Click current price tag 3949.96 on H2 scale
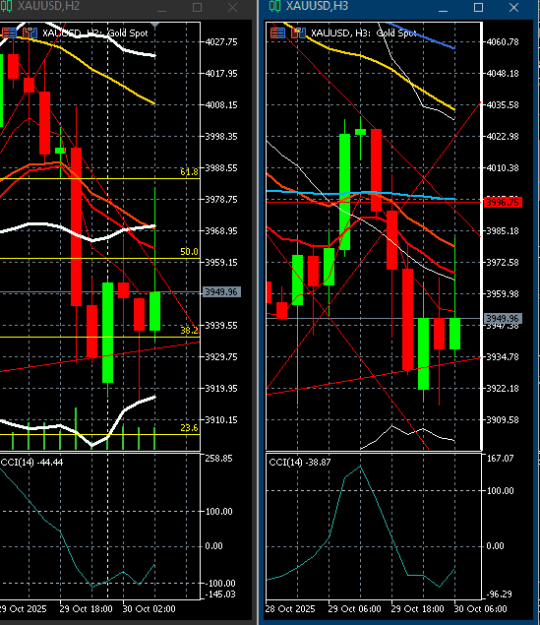The width and height of the screenshot is (540, 625). tap(221, 292)
